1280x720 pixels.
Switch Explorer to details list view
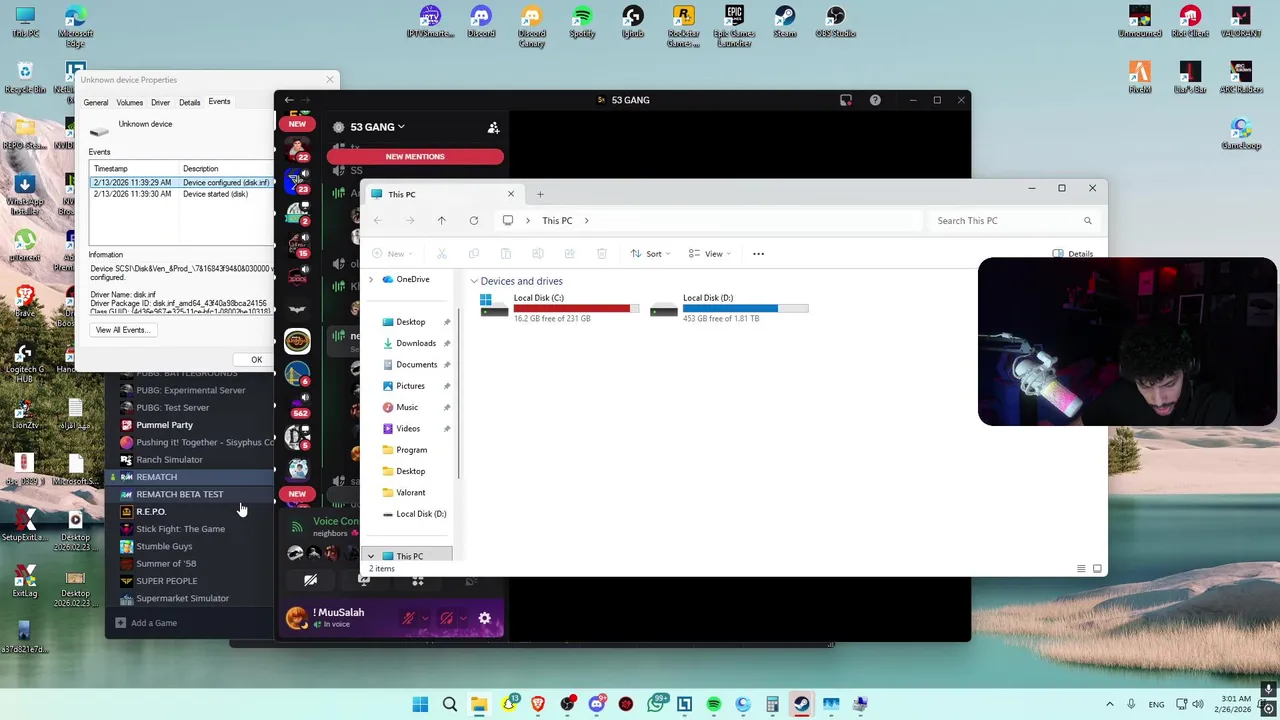pyautogui.click(x=1081, y=569)
